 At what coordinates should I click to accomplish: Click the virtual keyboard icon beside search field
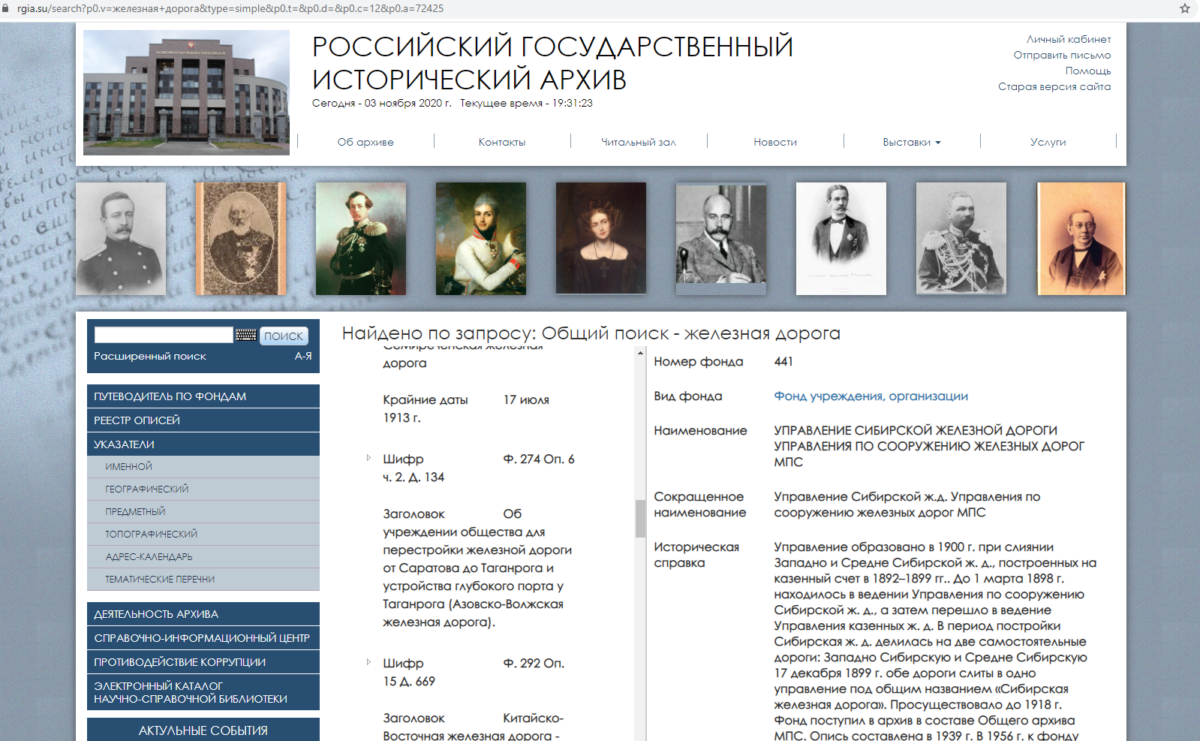pos(246,336)
